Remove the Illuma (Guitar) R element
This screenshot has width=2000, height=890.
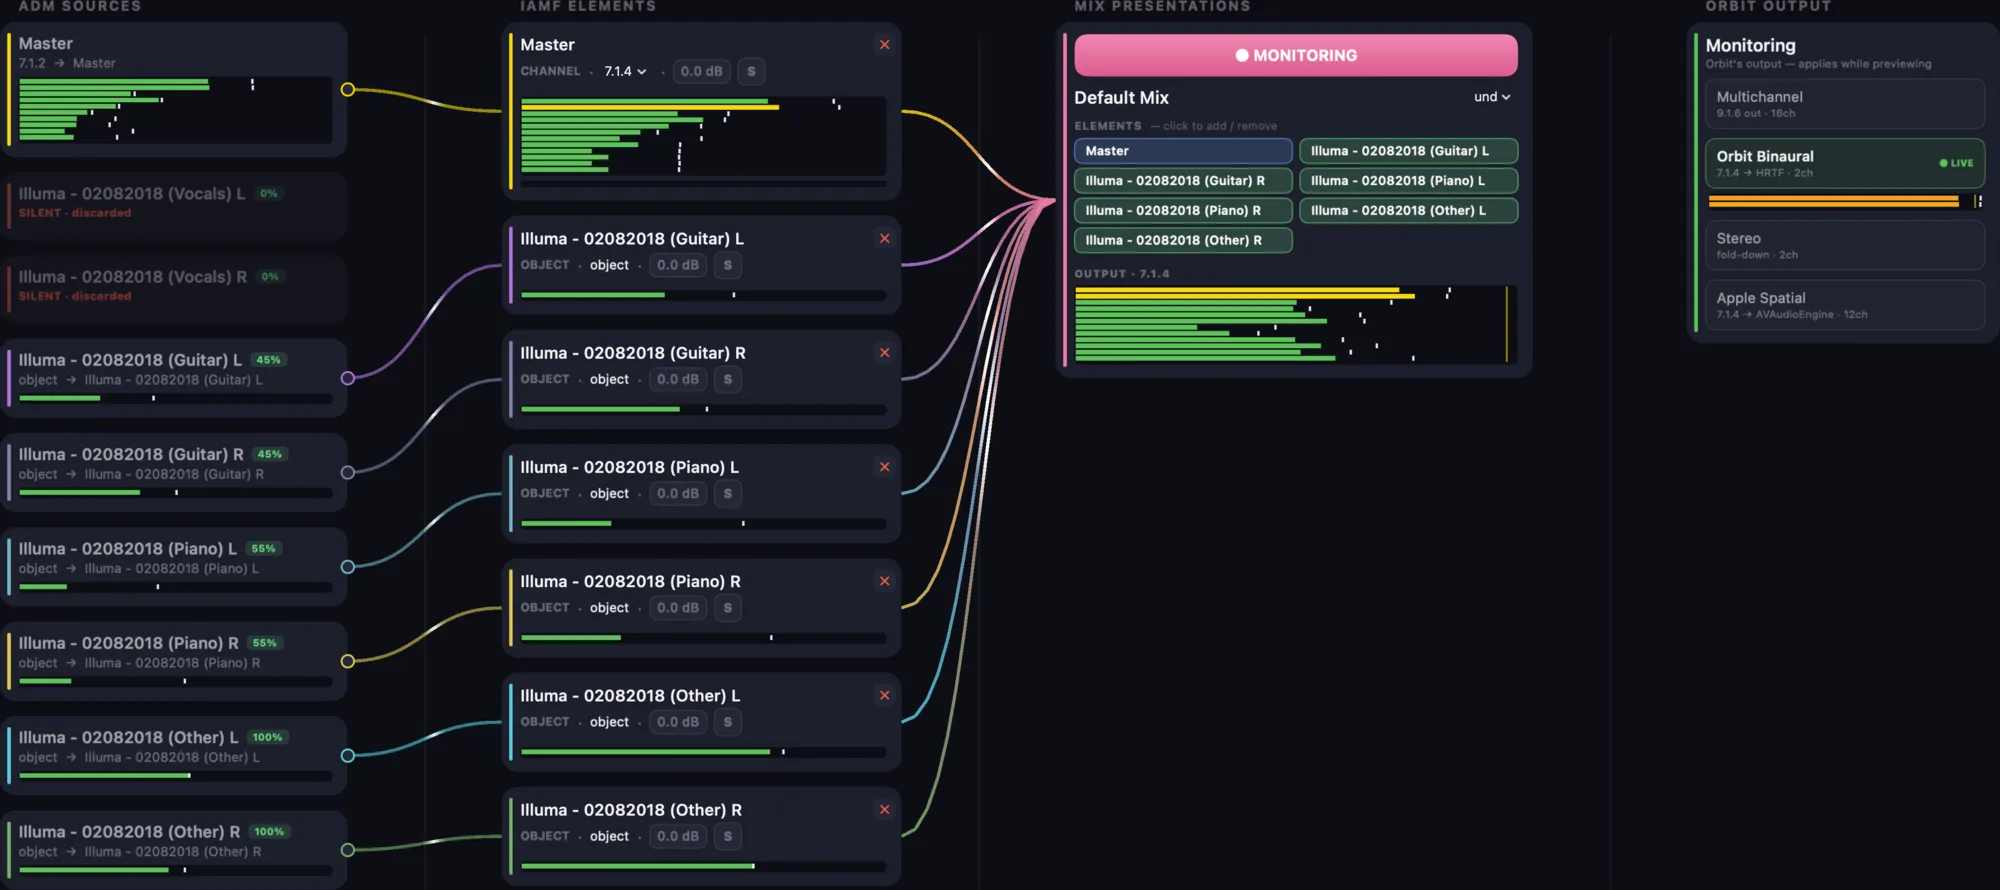[x=884, y=353]
